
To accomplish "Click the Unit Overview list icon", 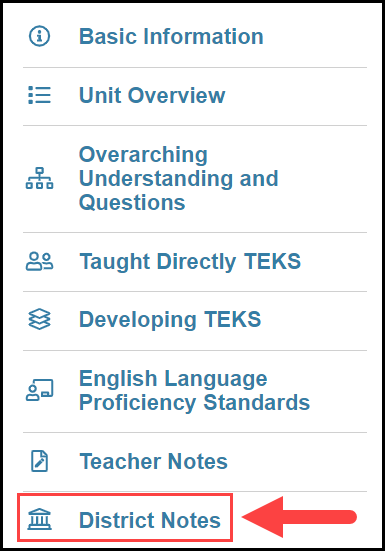I will (39, 95).
